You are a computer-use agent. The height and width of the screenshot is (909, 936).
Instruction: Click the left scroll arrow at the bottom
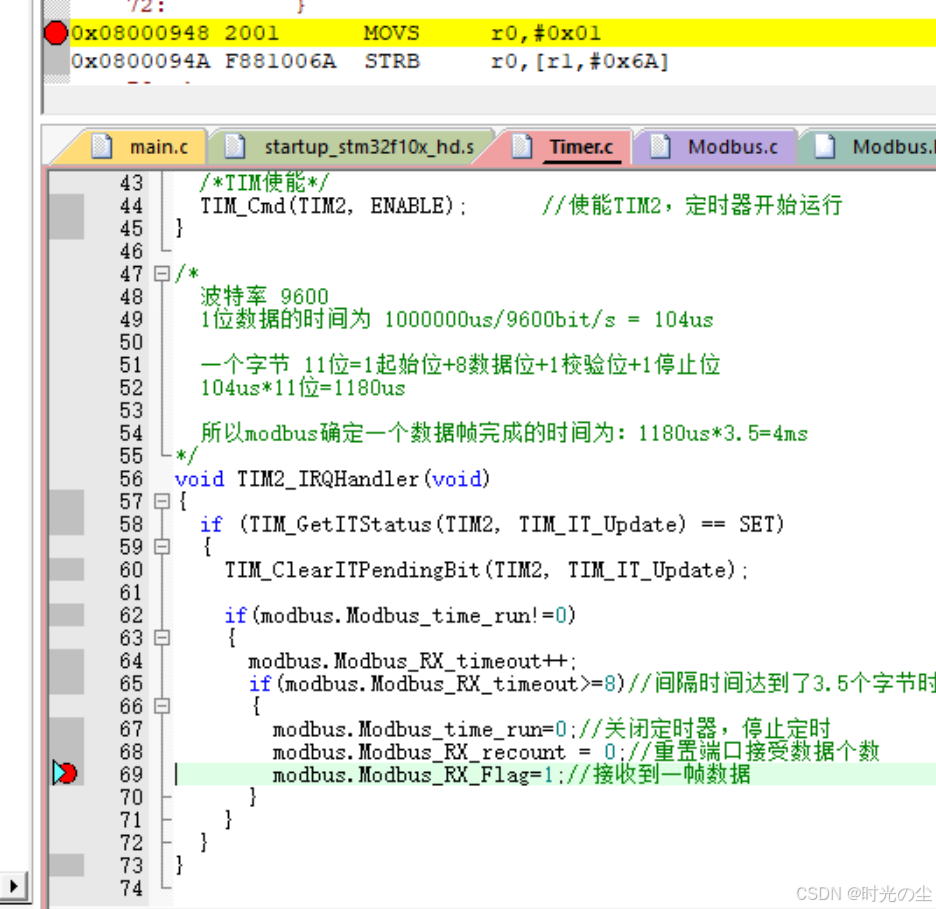12,885
